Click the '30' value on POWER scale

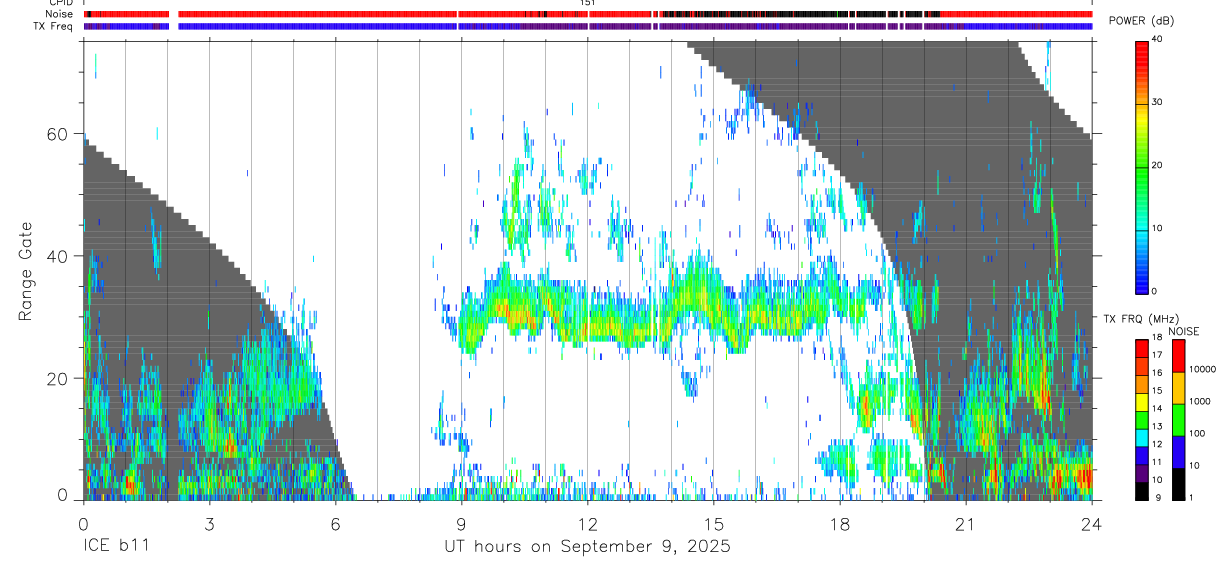pos(1159,103)
